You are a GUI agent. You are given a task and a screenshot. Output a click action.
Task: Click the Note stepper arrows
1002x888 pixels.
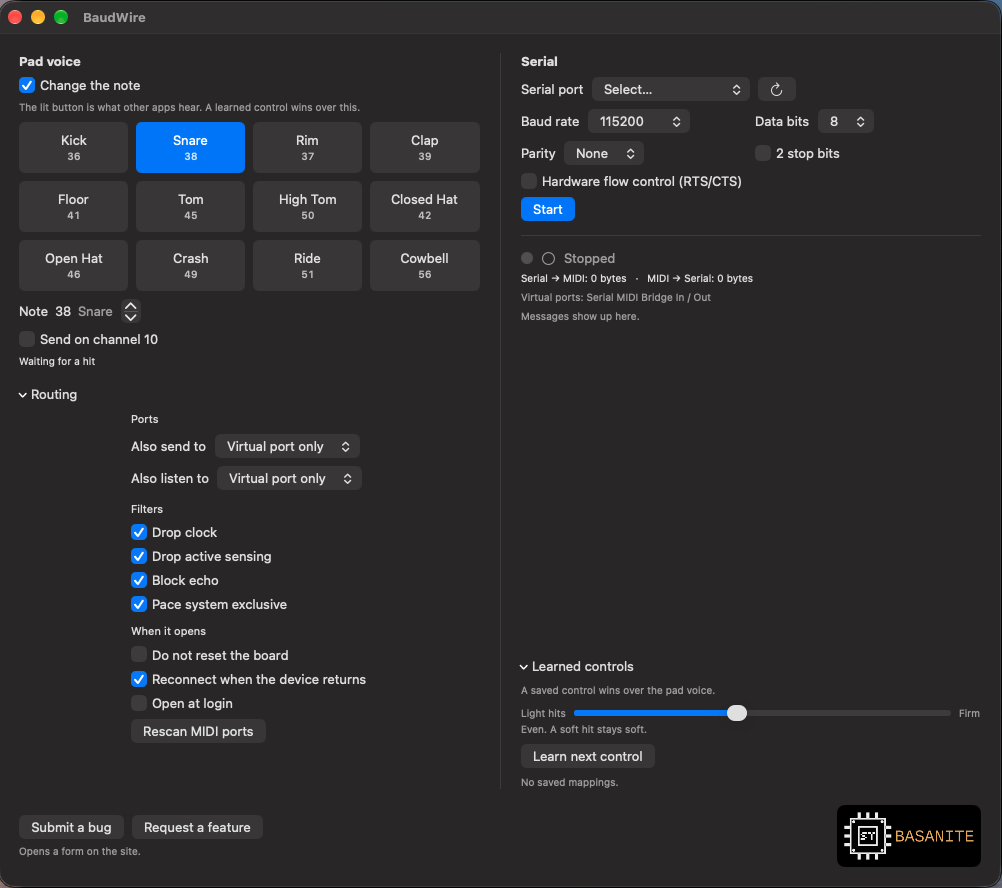coord(130,311)
